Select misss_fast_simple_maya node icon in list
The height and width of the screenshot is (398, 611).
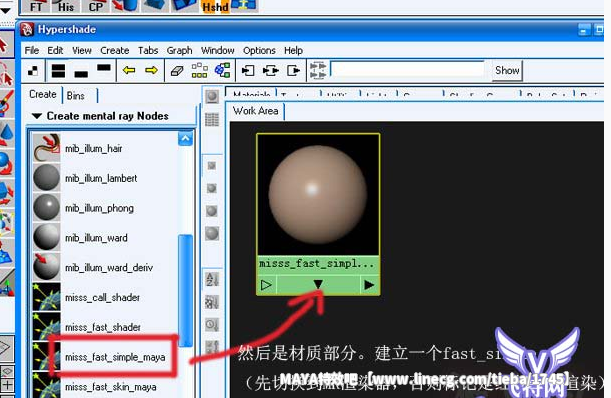(x=46, y=356)
